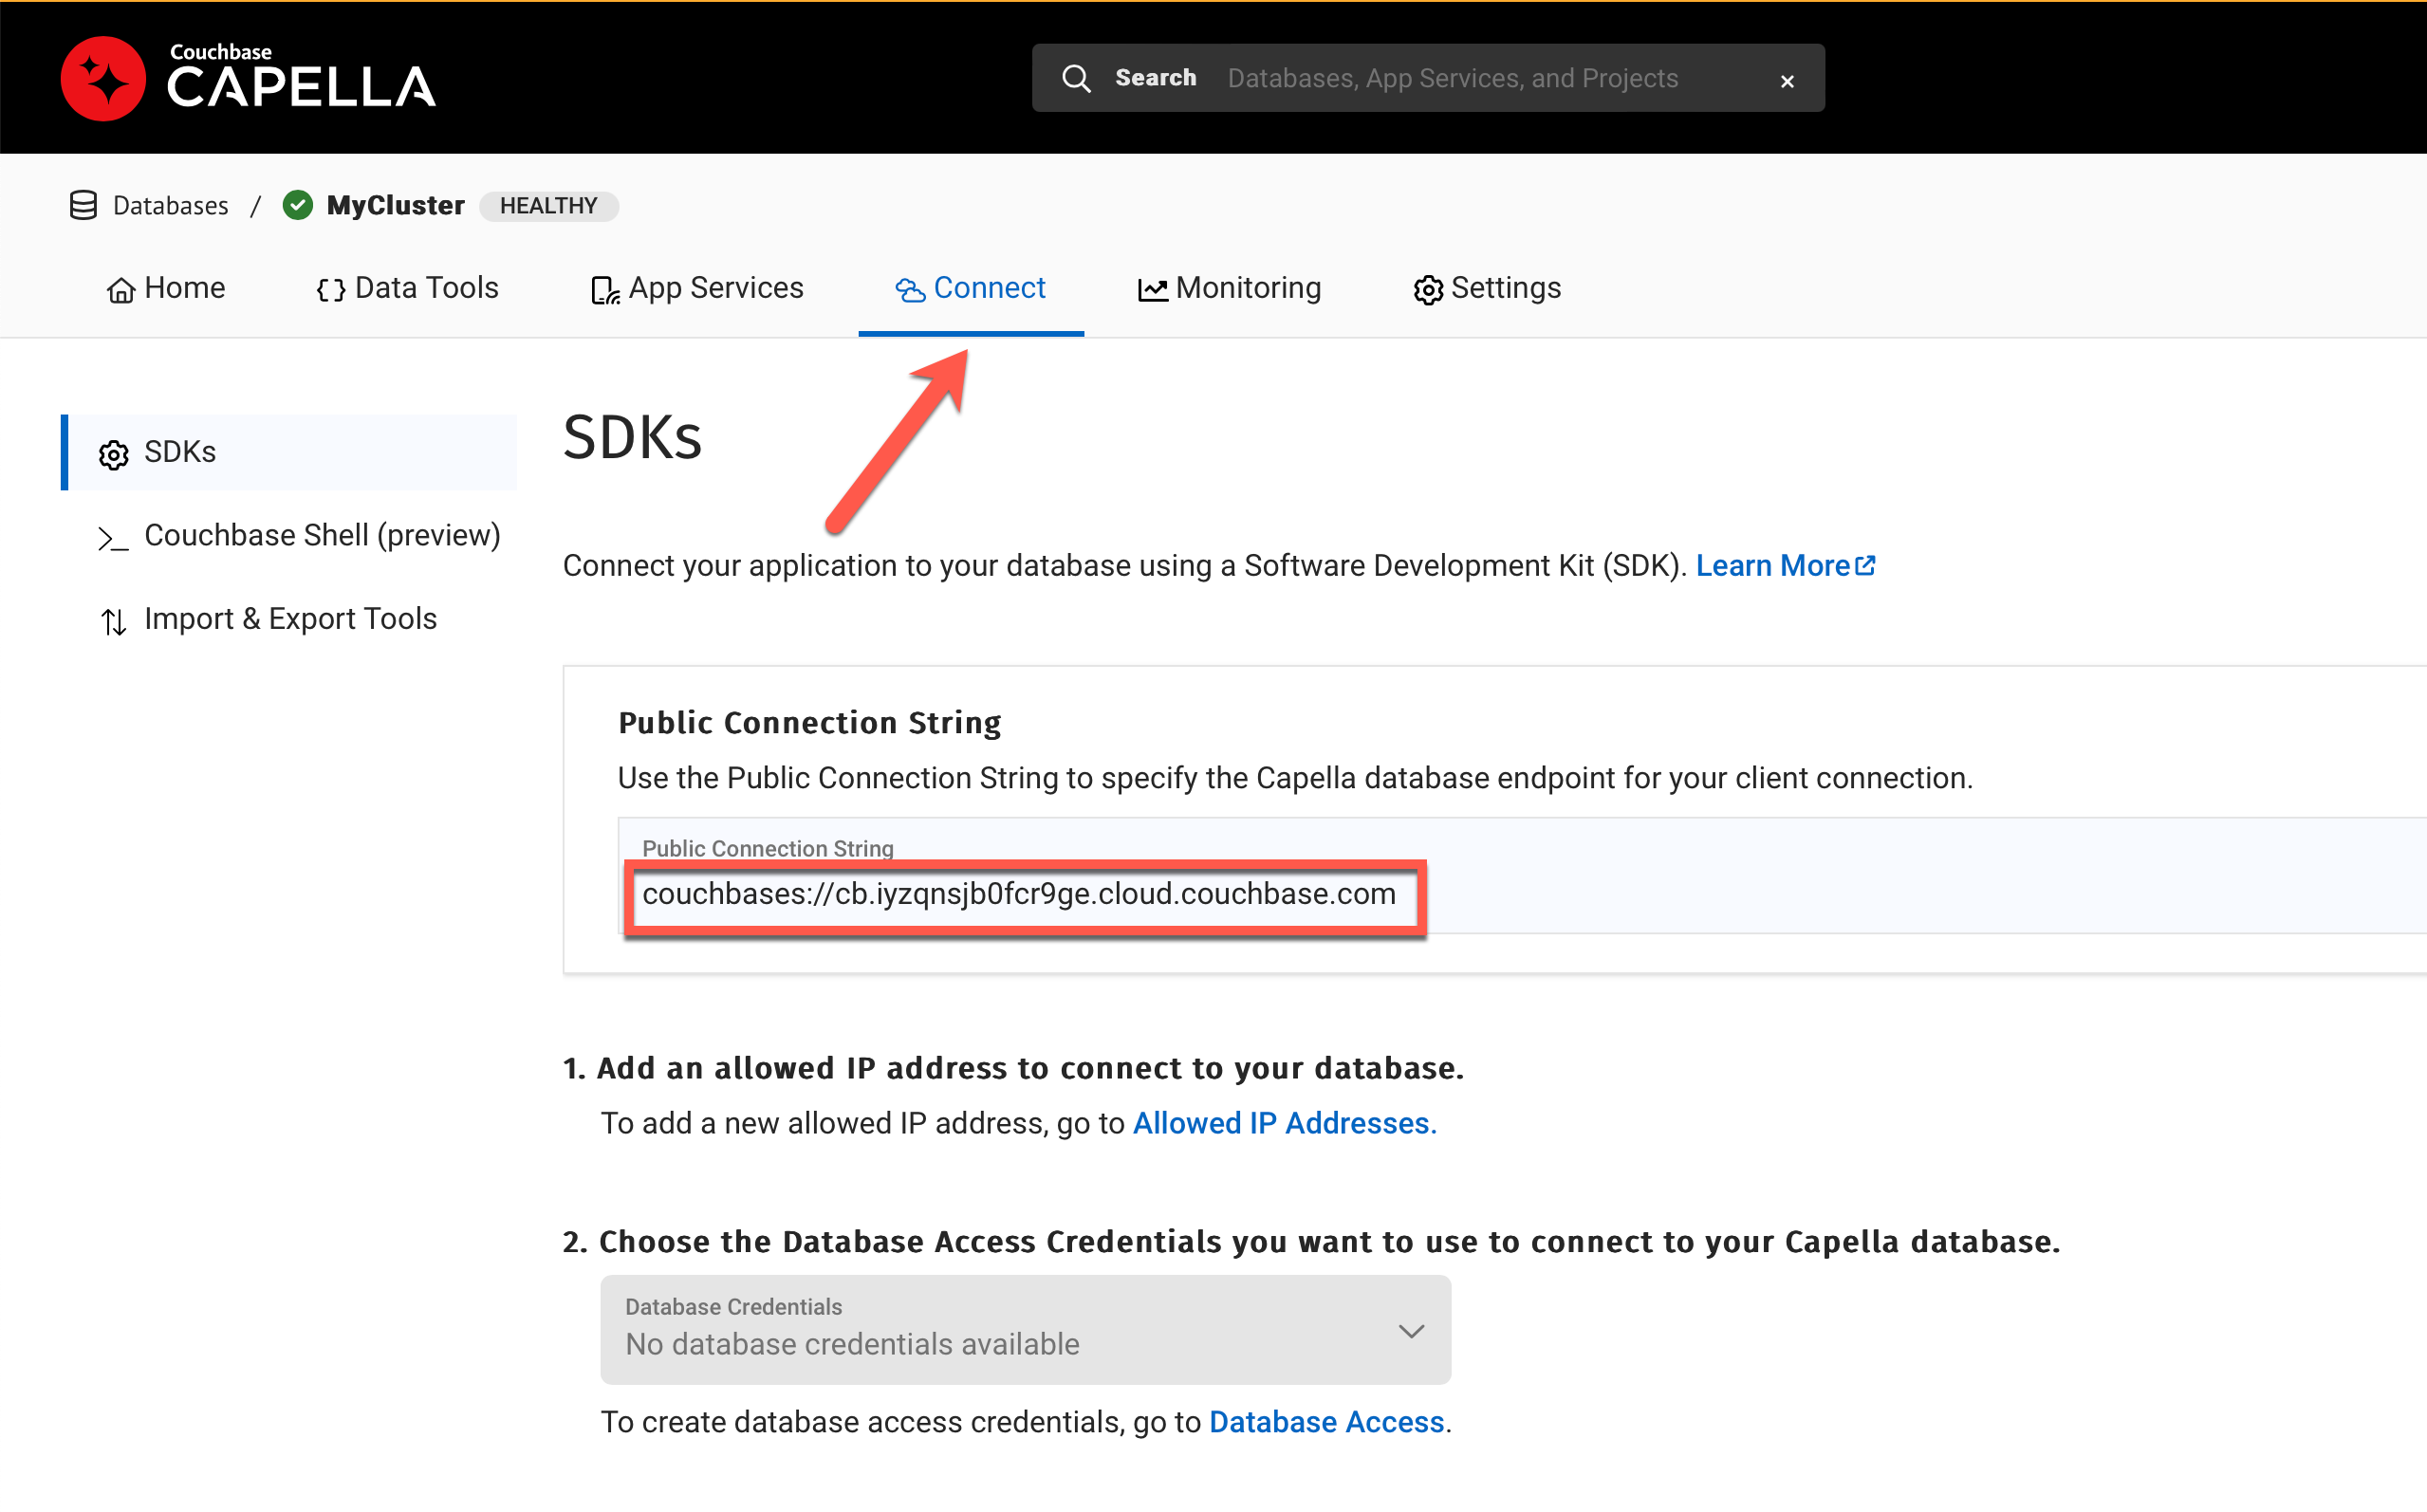Click the Databases stack icon in breadcrumb
This screenshot has width=2427, height=1512.
[84, 205]
